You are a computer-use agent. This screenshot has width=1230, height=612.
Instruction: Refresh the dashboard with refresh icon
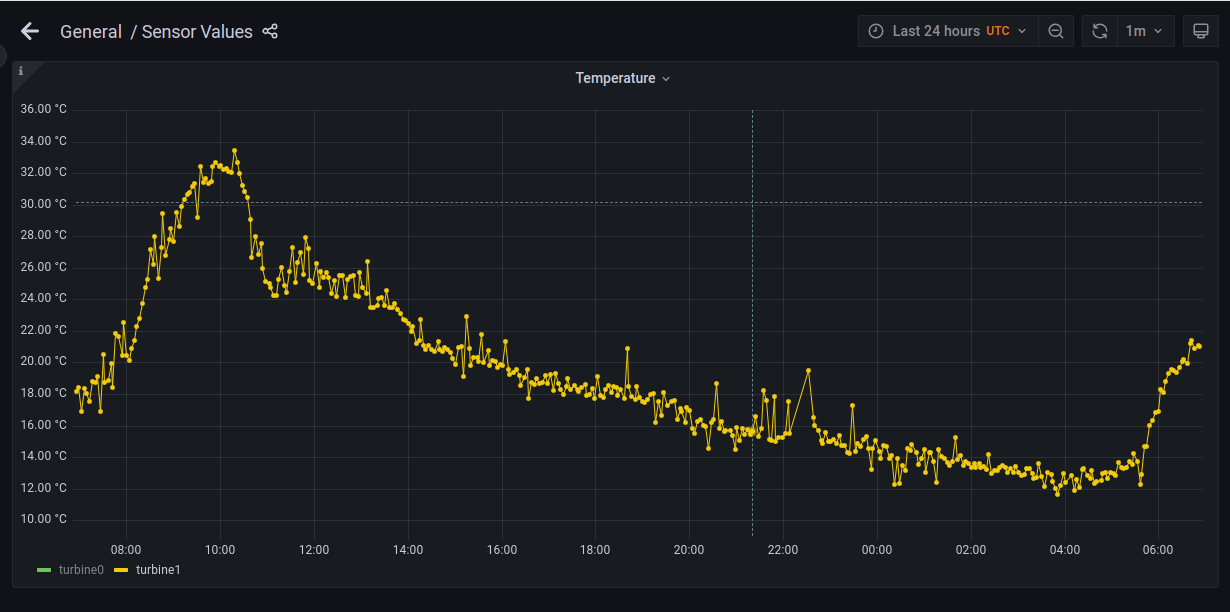(1100, 31)
